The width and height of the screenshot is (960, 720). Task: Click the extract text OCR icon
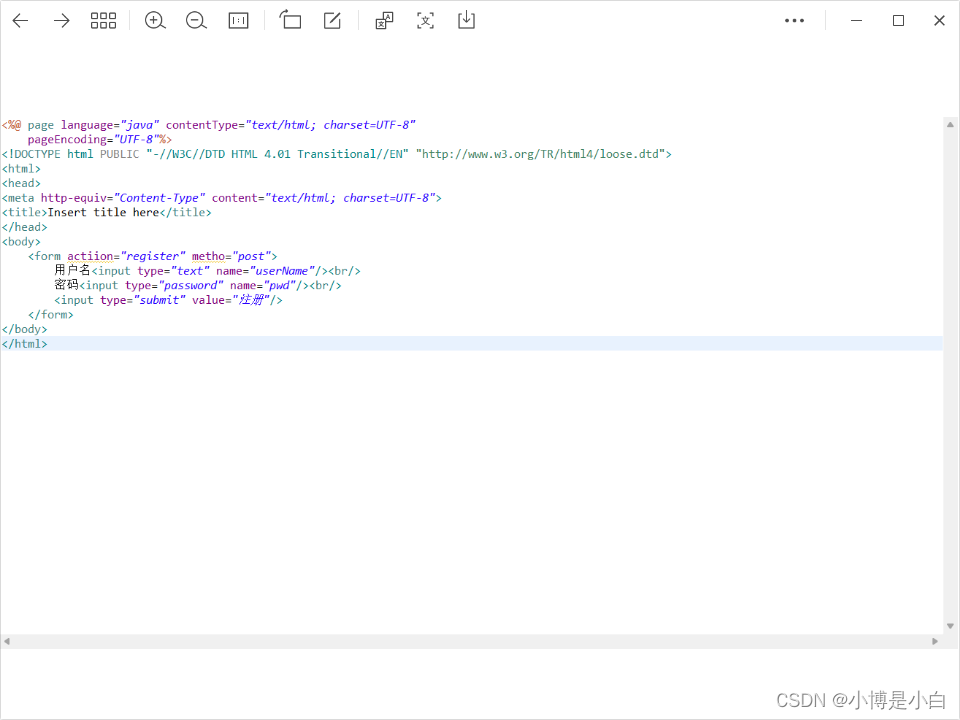pos(426,21)
